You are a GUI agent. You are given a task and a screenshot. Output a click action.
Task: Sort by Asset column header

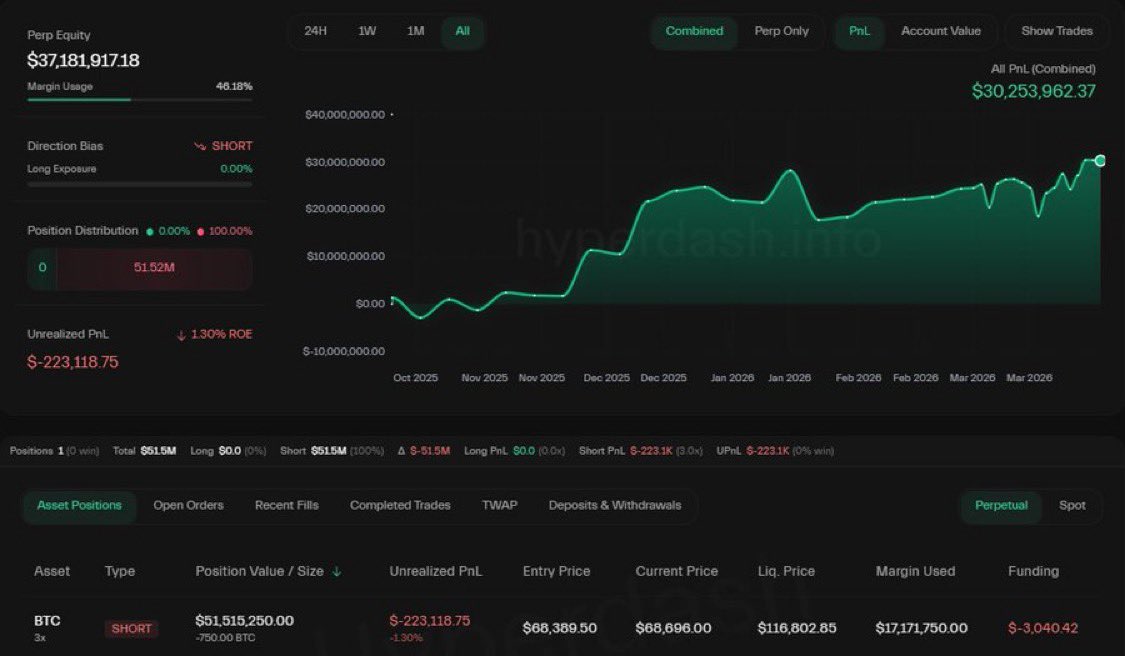click(x=52, y=571)
